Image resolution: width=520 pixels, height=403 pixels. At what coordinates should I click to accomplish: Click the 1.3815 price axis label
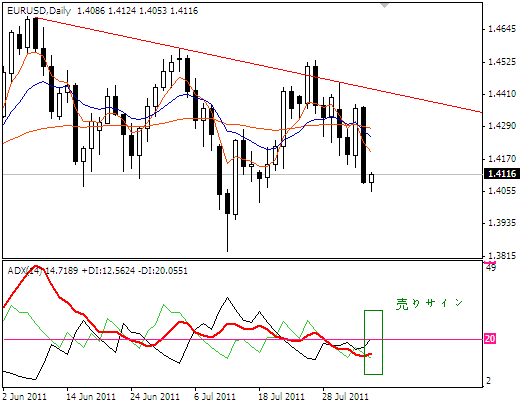coord(502,256)
